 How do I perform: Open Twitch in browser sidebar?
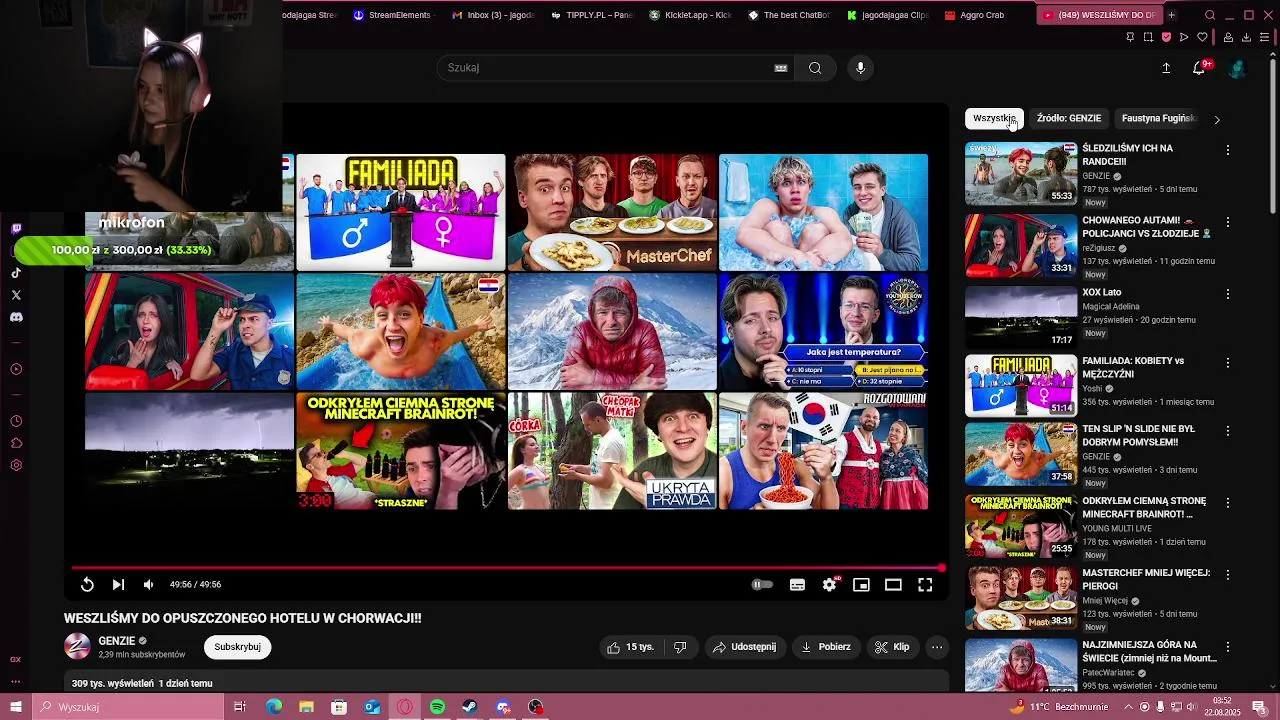coord(16,229)
